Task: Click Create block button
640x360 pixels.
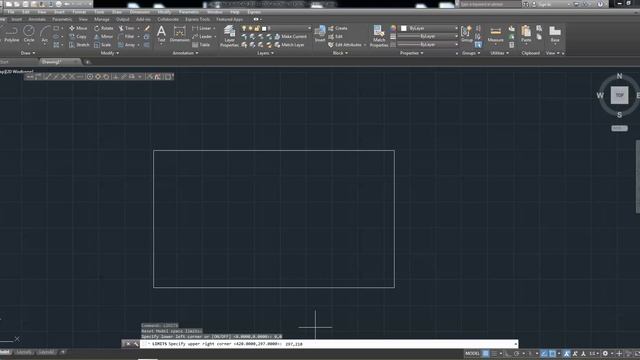Action: point(338,28)
